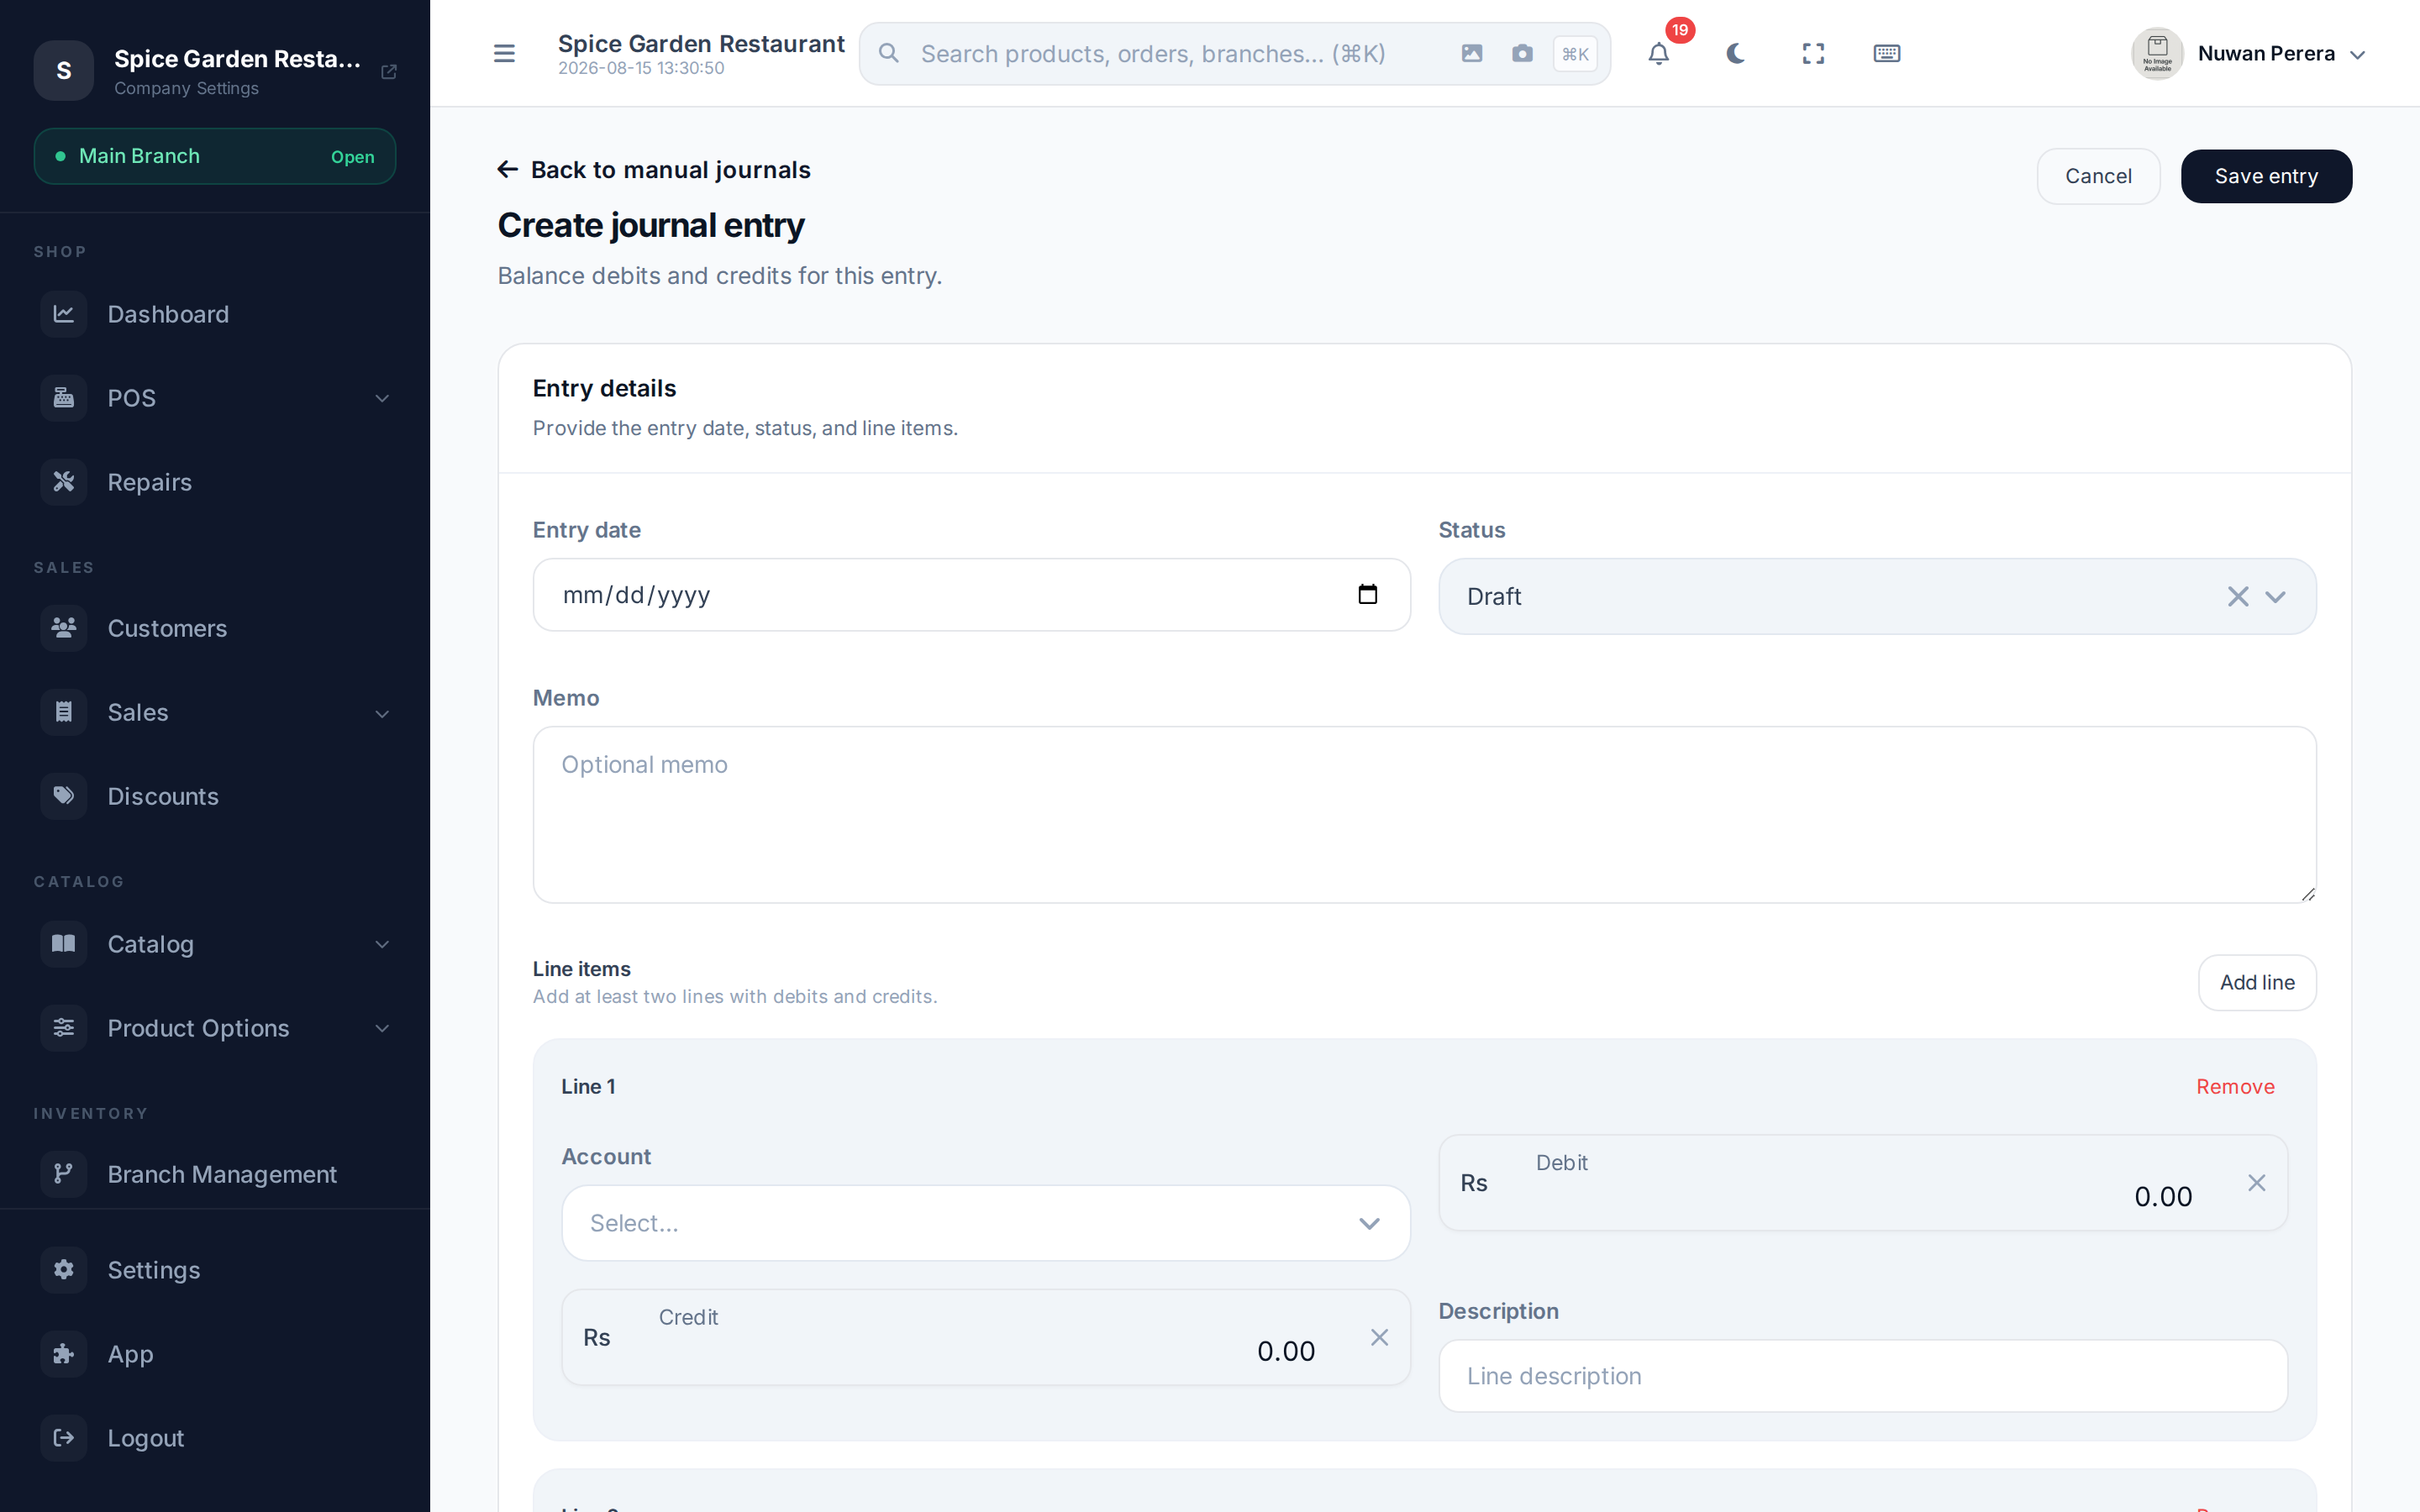The width and height of the screenshot is (2420, 1512).
Task: Click the image search icon
Action: click(1471, 53)
